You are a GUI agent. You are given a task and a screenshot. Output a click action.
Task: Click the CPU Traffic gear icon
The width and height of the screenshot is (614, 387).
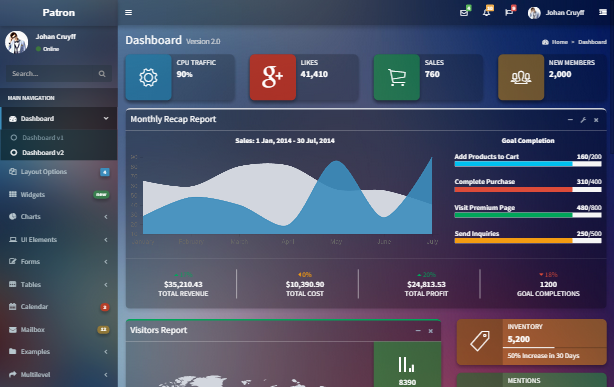(148, 77)
